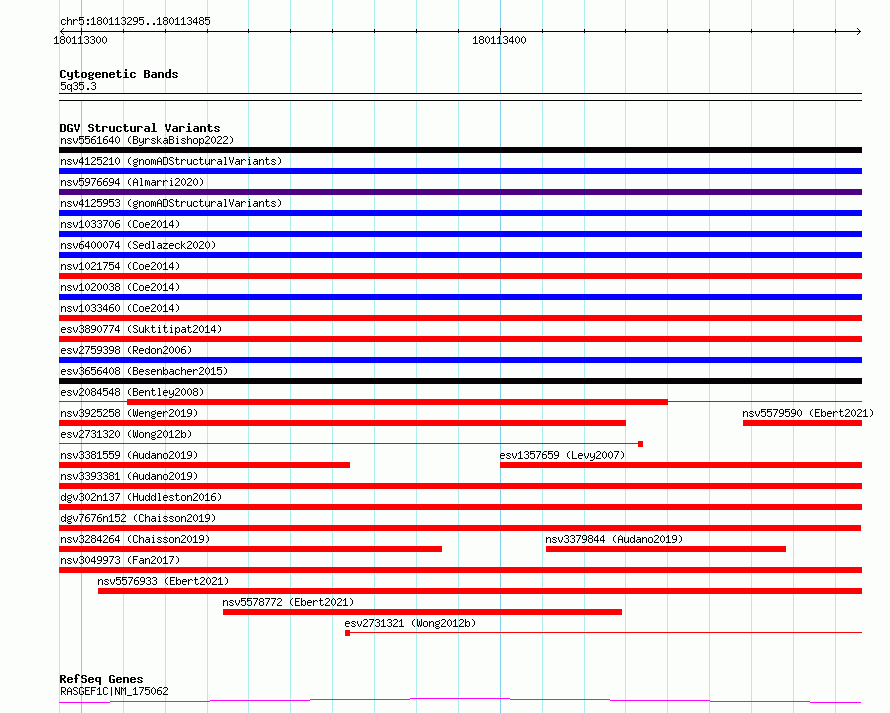Click the magenta RASGEF1C gene line
The width and height of the screenshot is (890, 713).
[x=460, y=701]
